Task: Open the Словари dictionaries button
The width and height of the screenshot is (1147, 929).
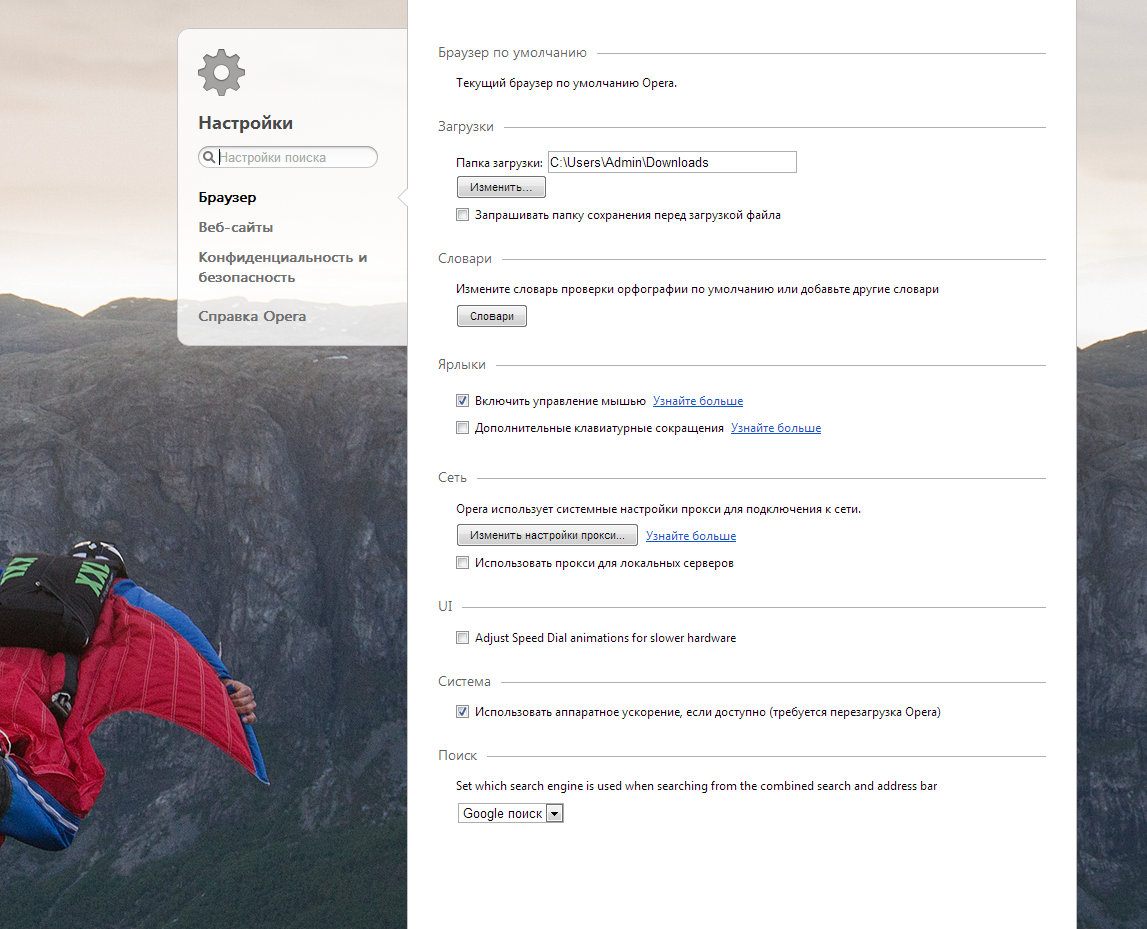Action: 492,316
